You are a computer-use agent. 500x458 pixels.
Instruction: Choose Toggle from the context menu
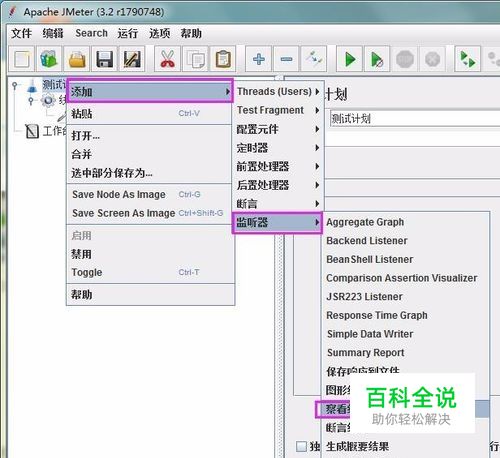[150, 272]
